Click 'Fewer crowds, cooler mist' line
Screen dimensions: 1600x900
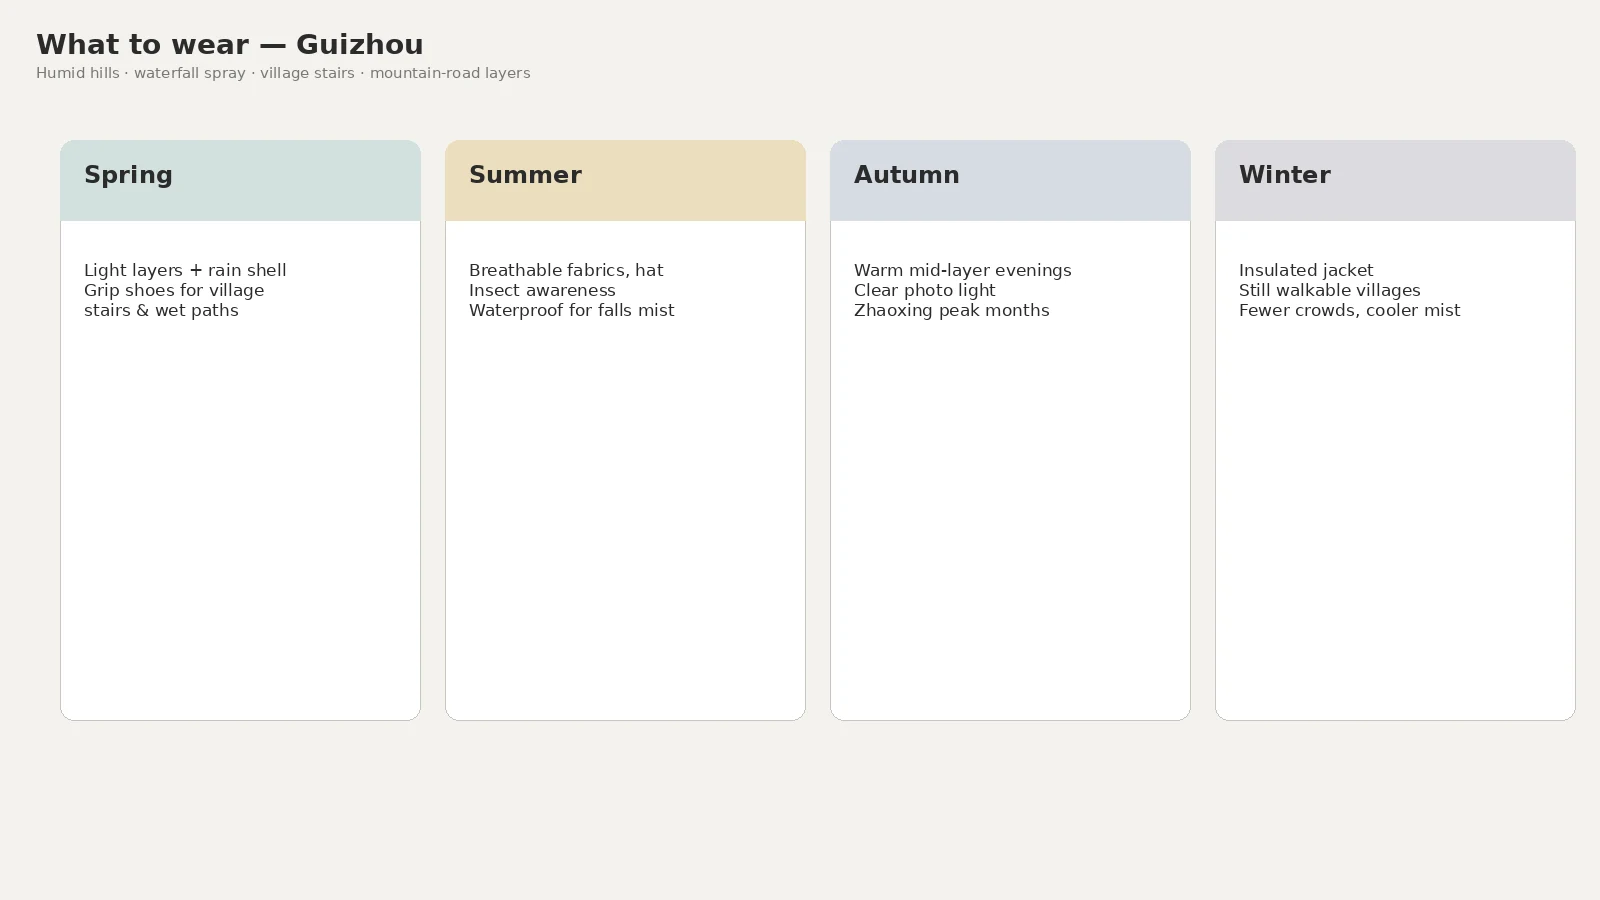(x=1349, y=310)
